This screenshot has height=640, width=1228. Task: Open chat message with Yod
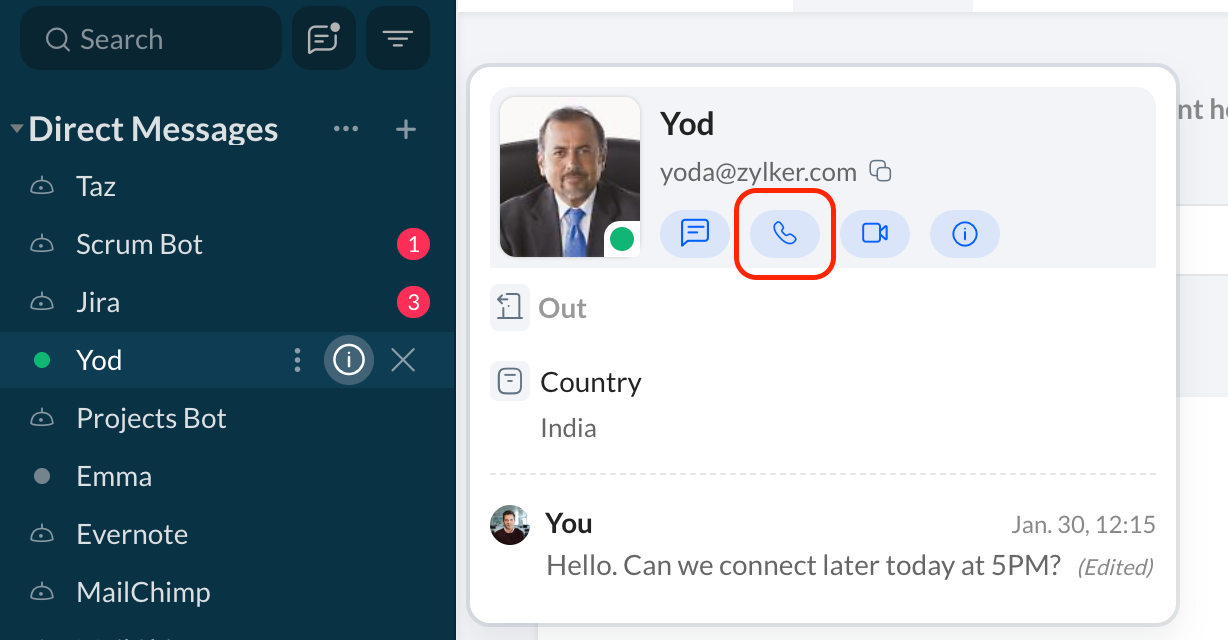click(695, 234)
